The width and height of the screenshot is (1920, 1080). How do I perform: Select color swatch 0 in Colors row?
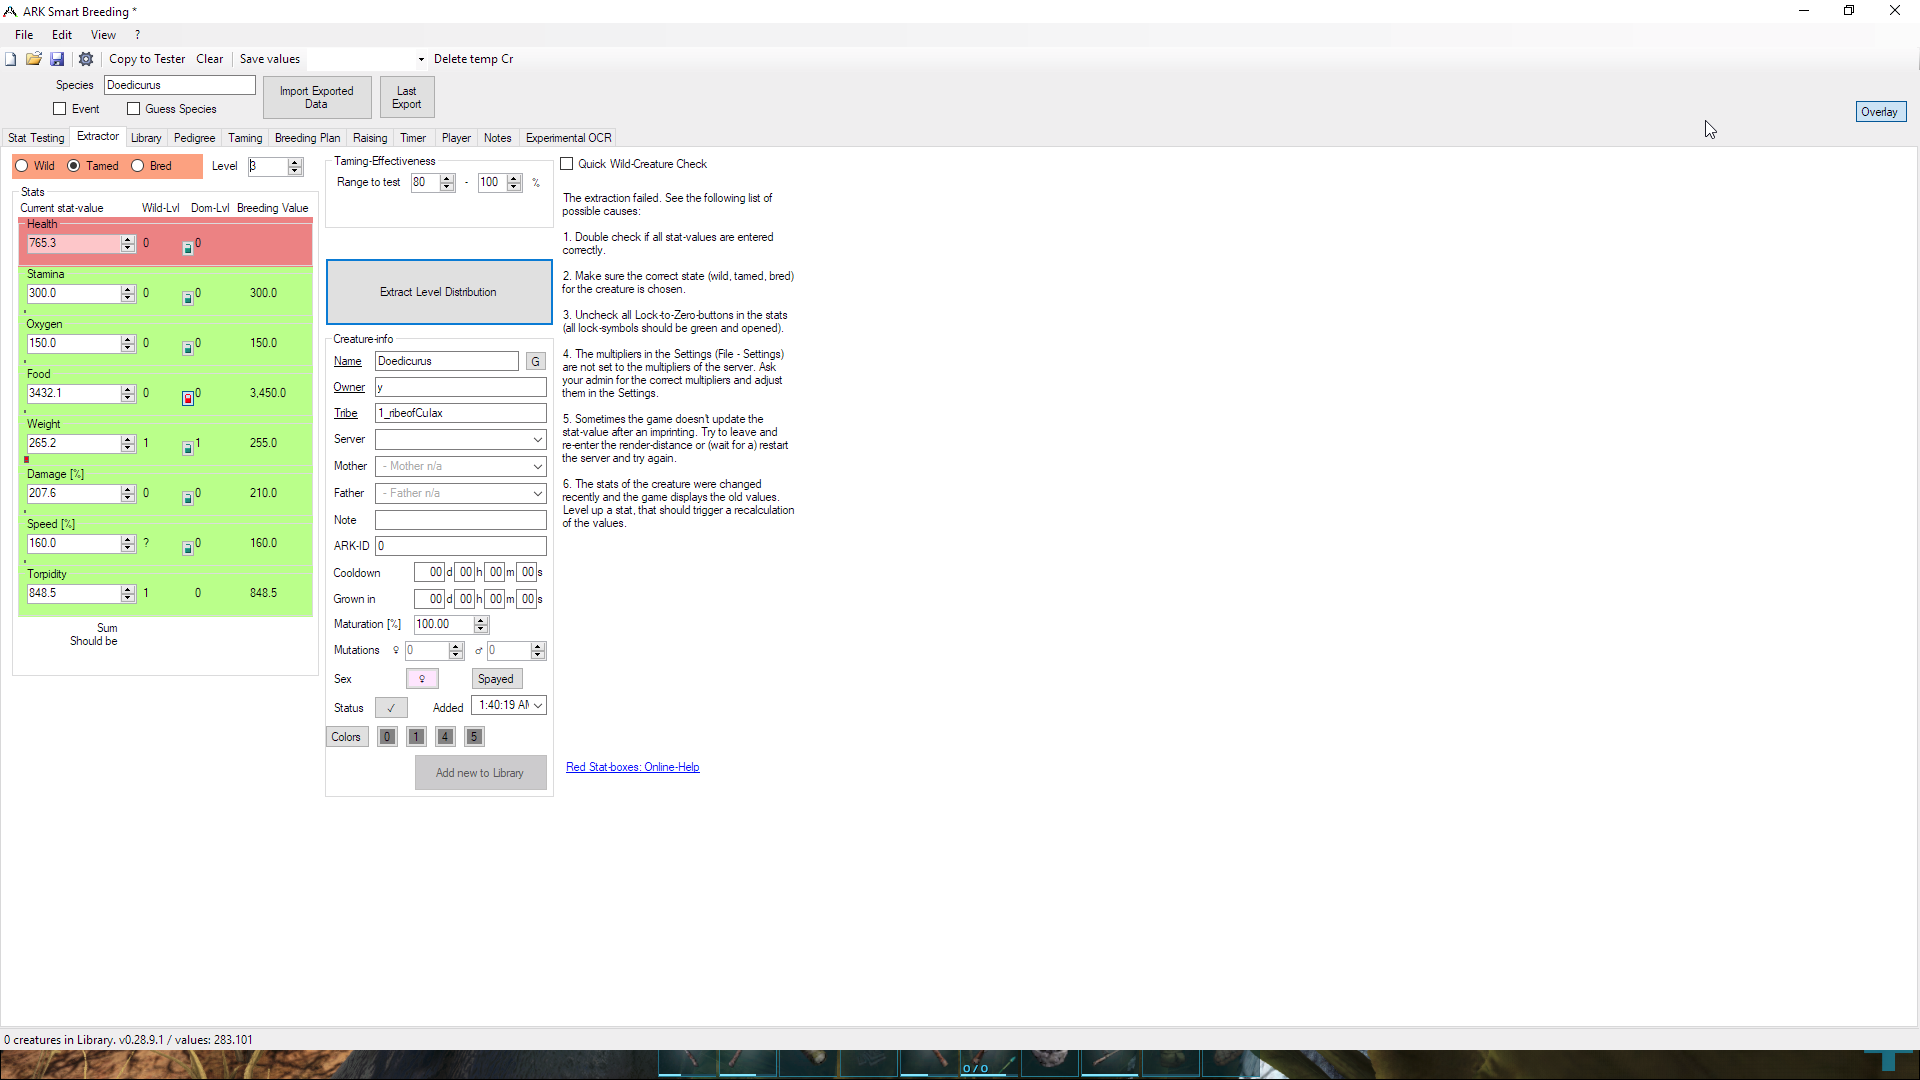pos(386,737)
